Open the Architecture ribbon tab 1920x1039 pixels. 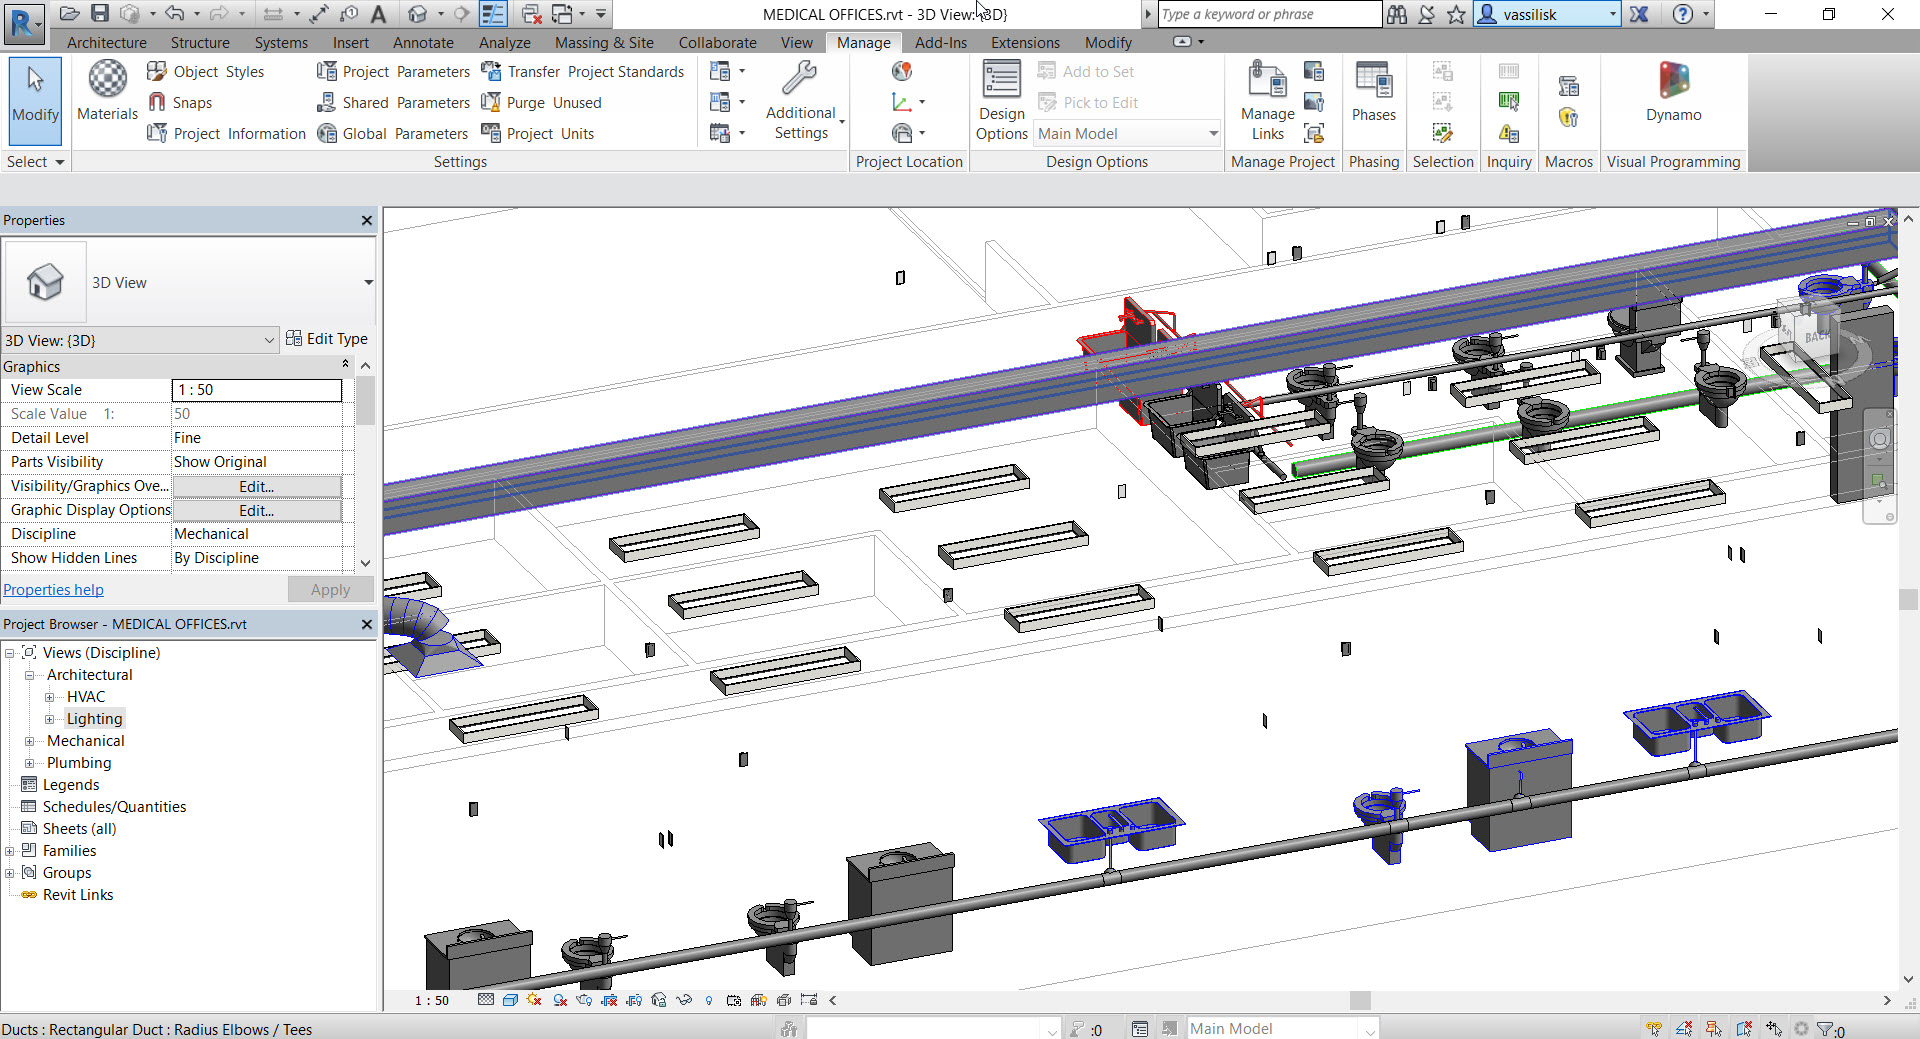(x=106, y=42)
